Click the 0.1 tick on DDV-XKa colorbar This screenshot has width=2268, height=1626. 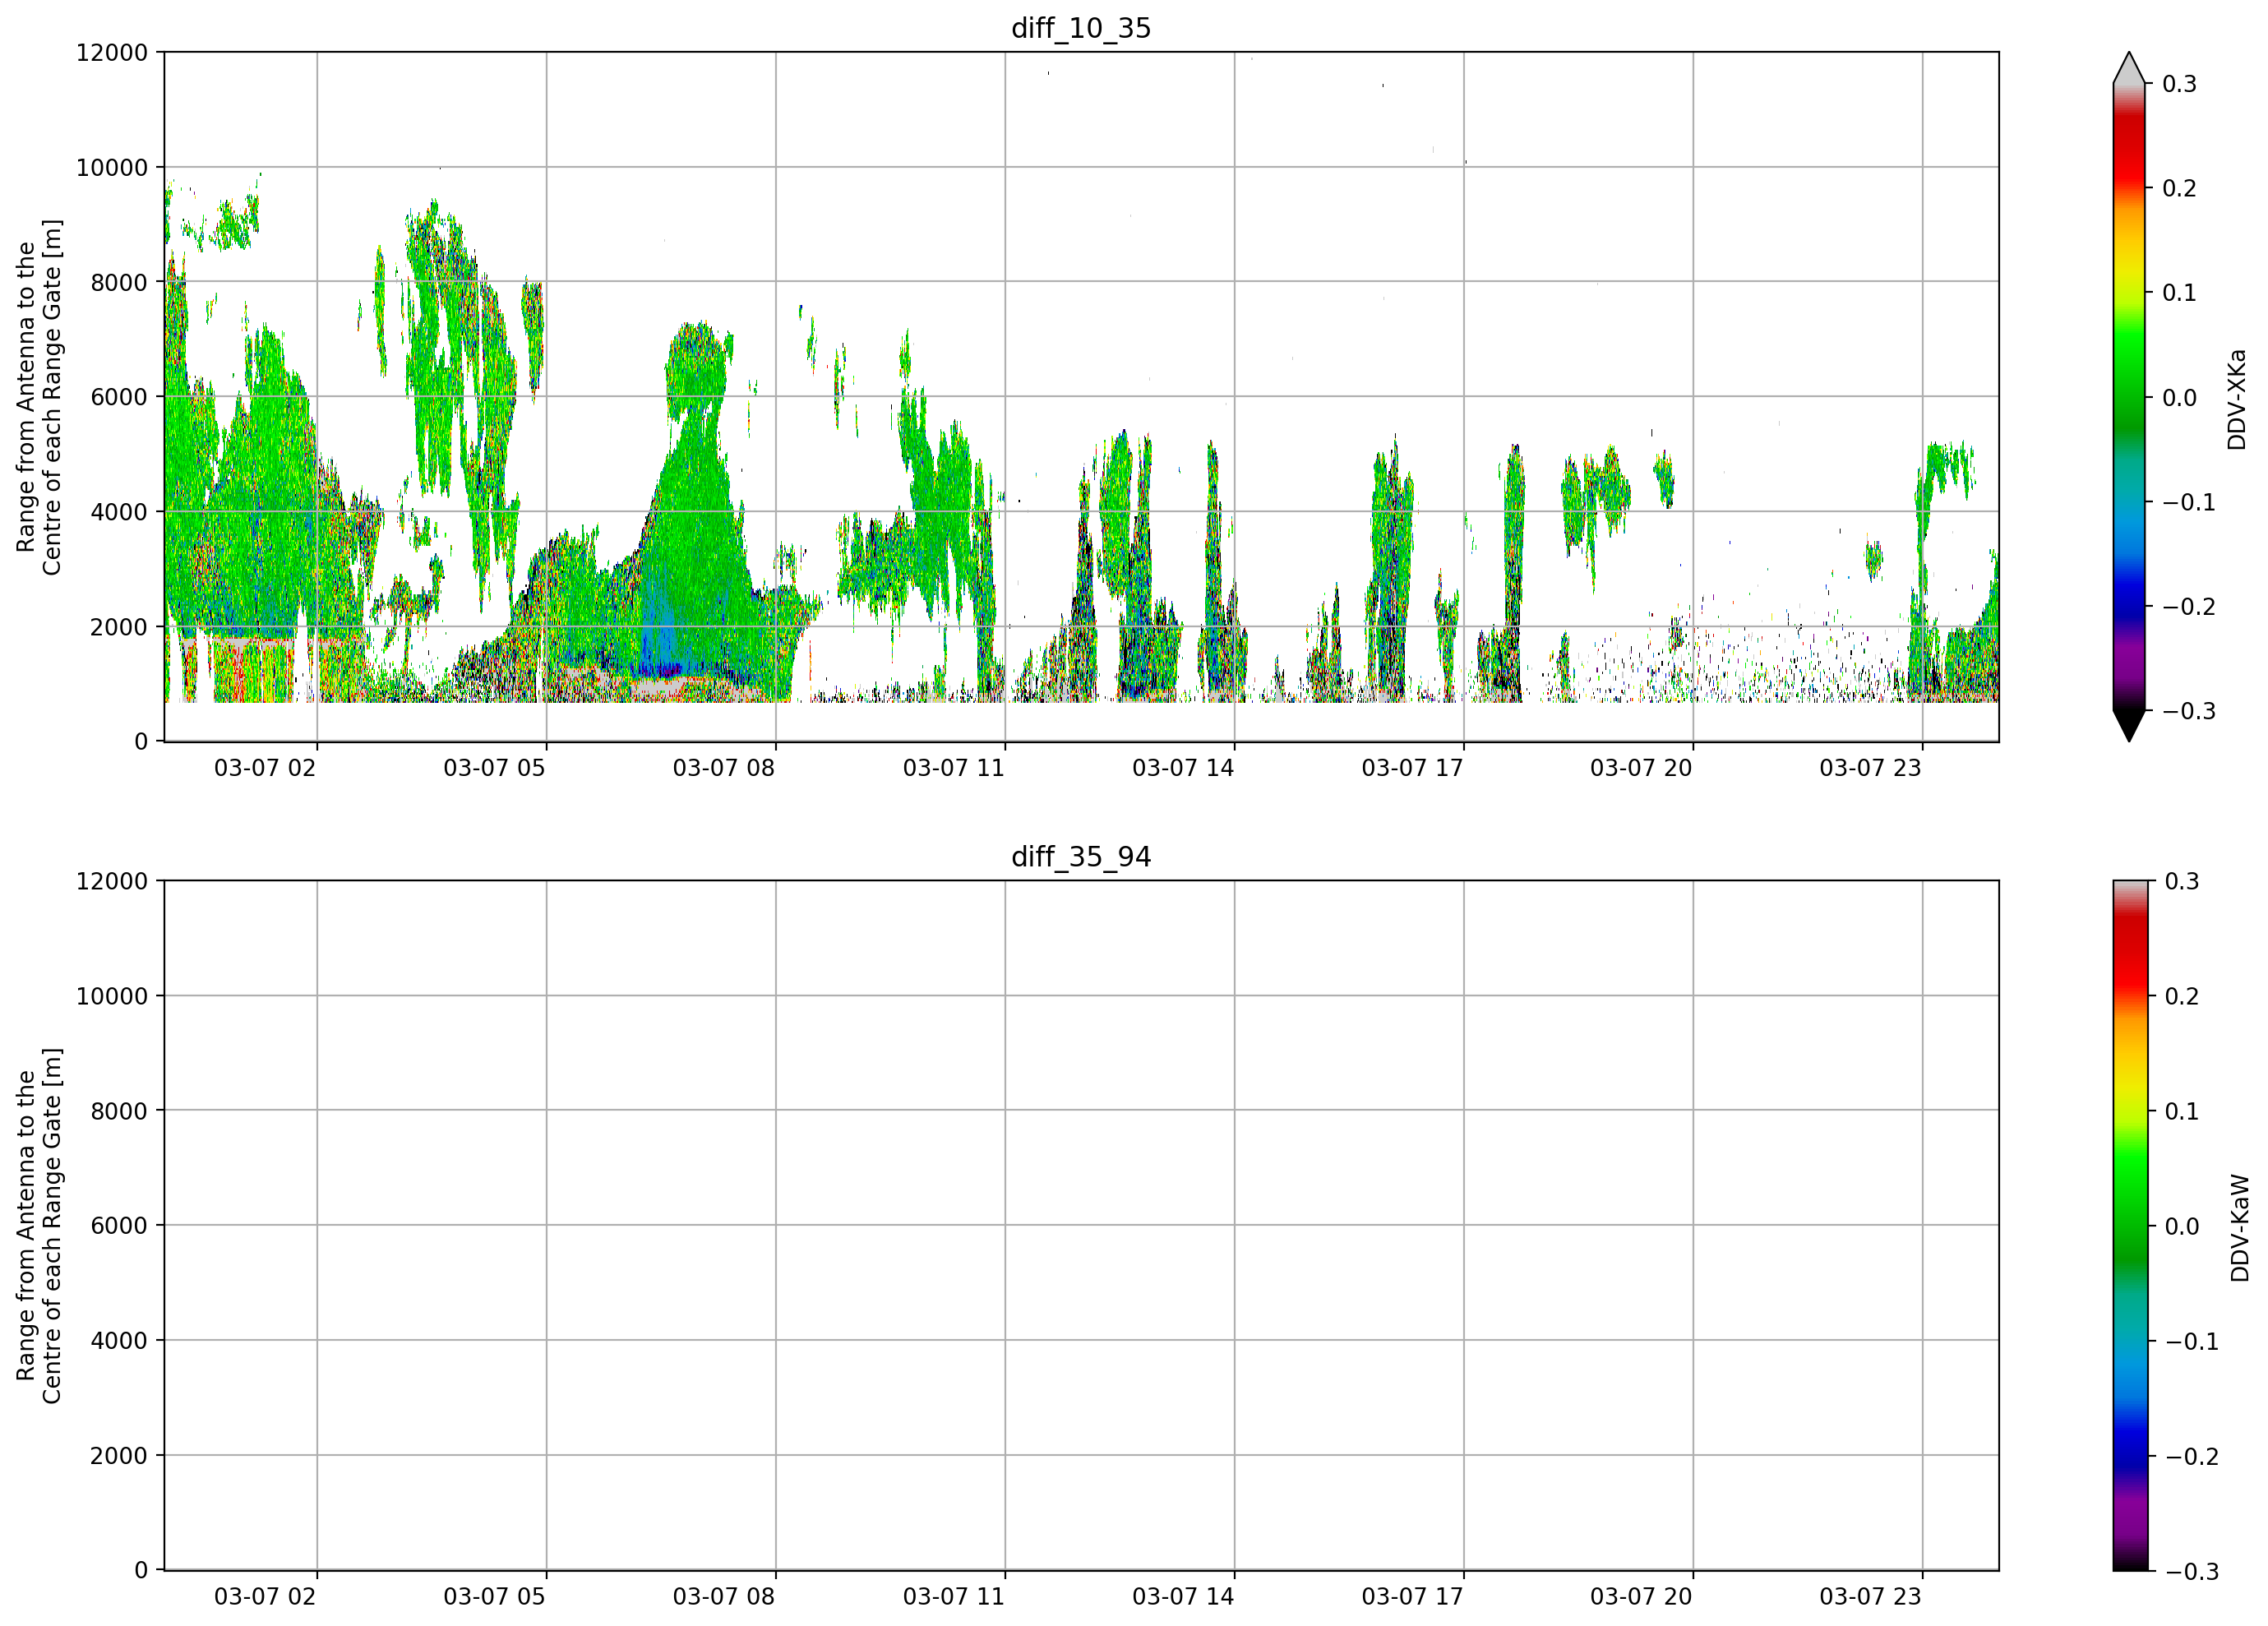coord(2180,293)
